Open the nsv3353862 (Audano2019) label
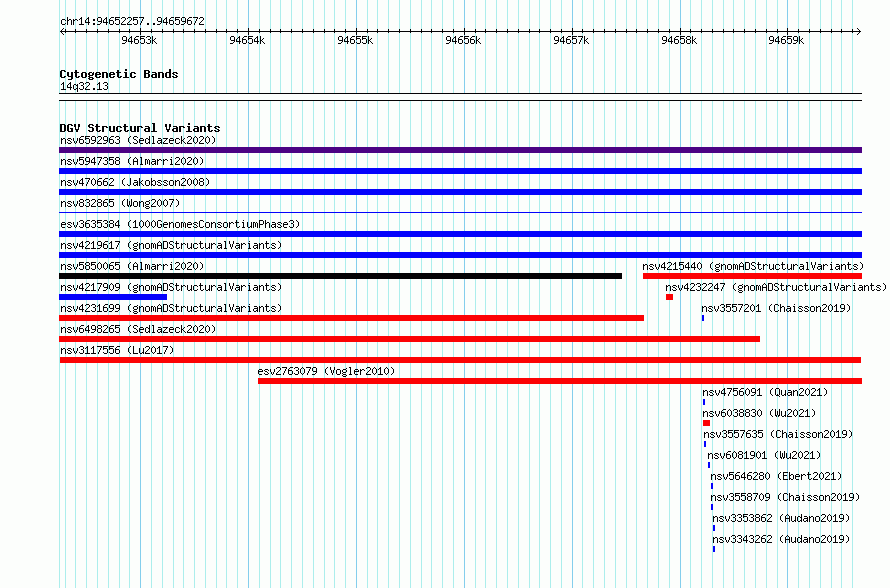The image size is (890, 588). [781, 518]
